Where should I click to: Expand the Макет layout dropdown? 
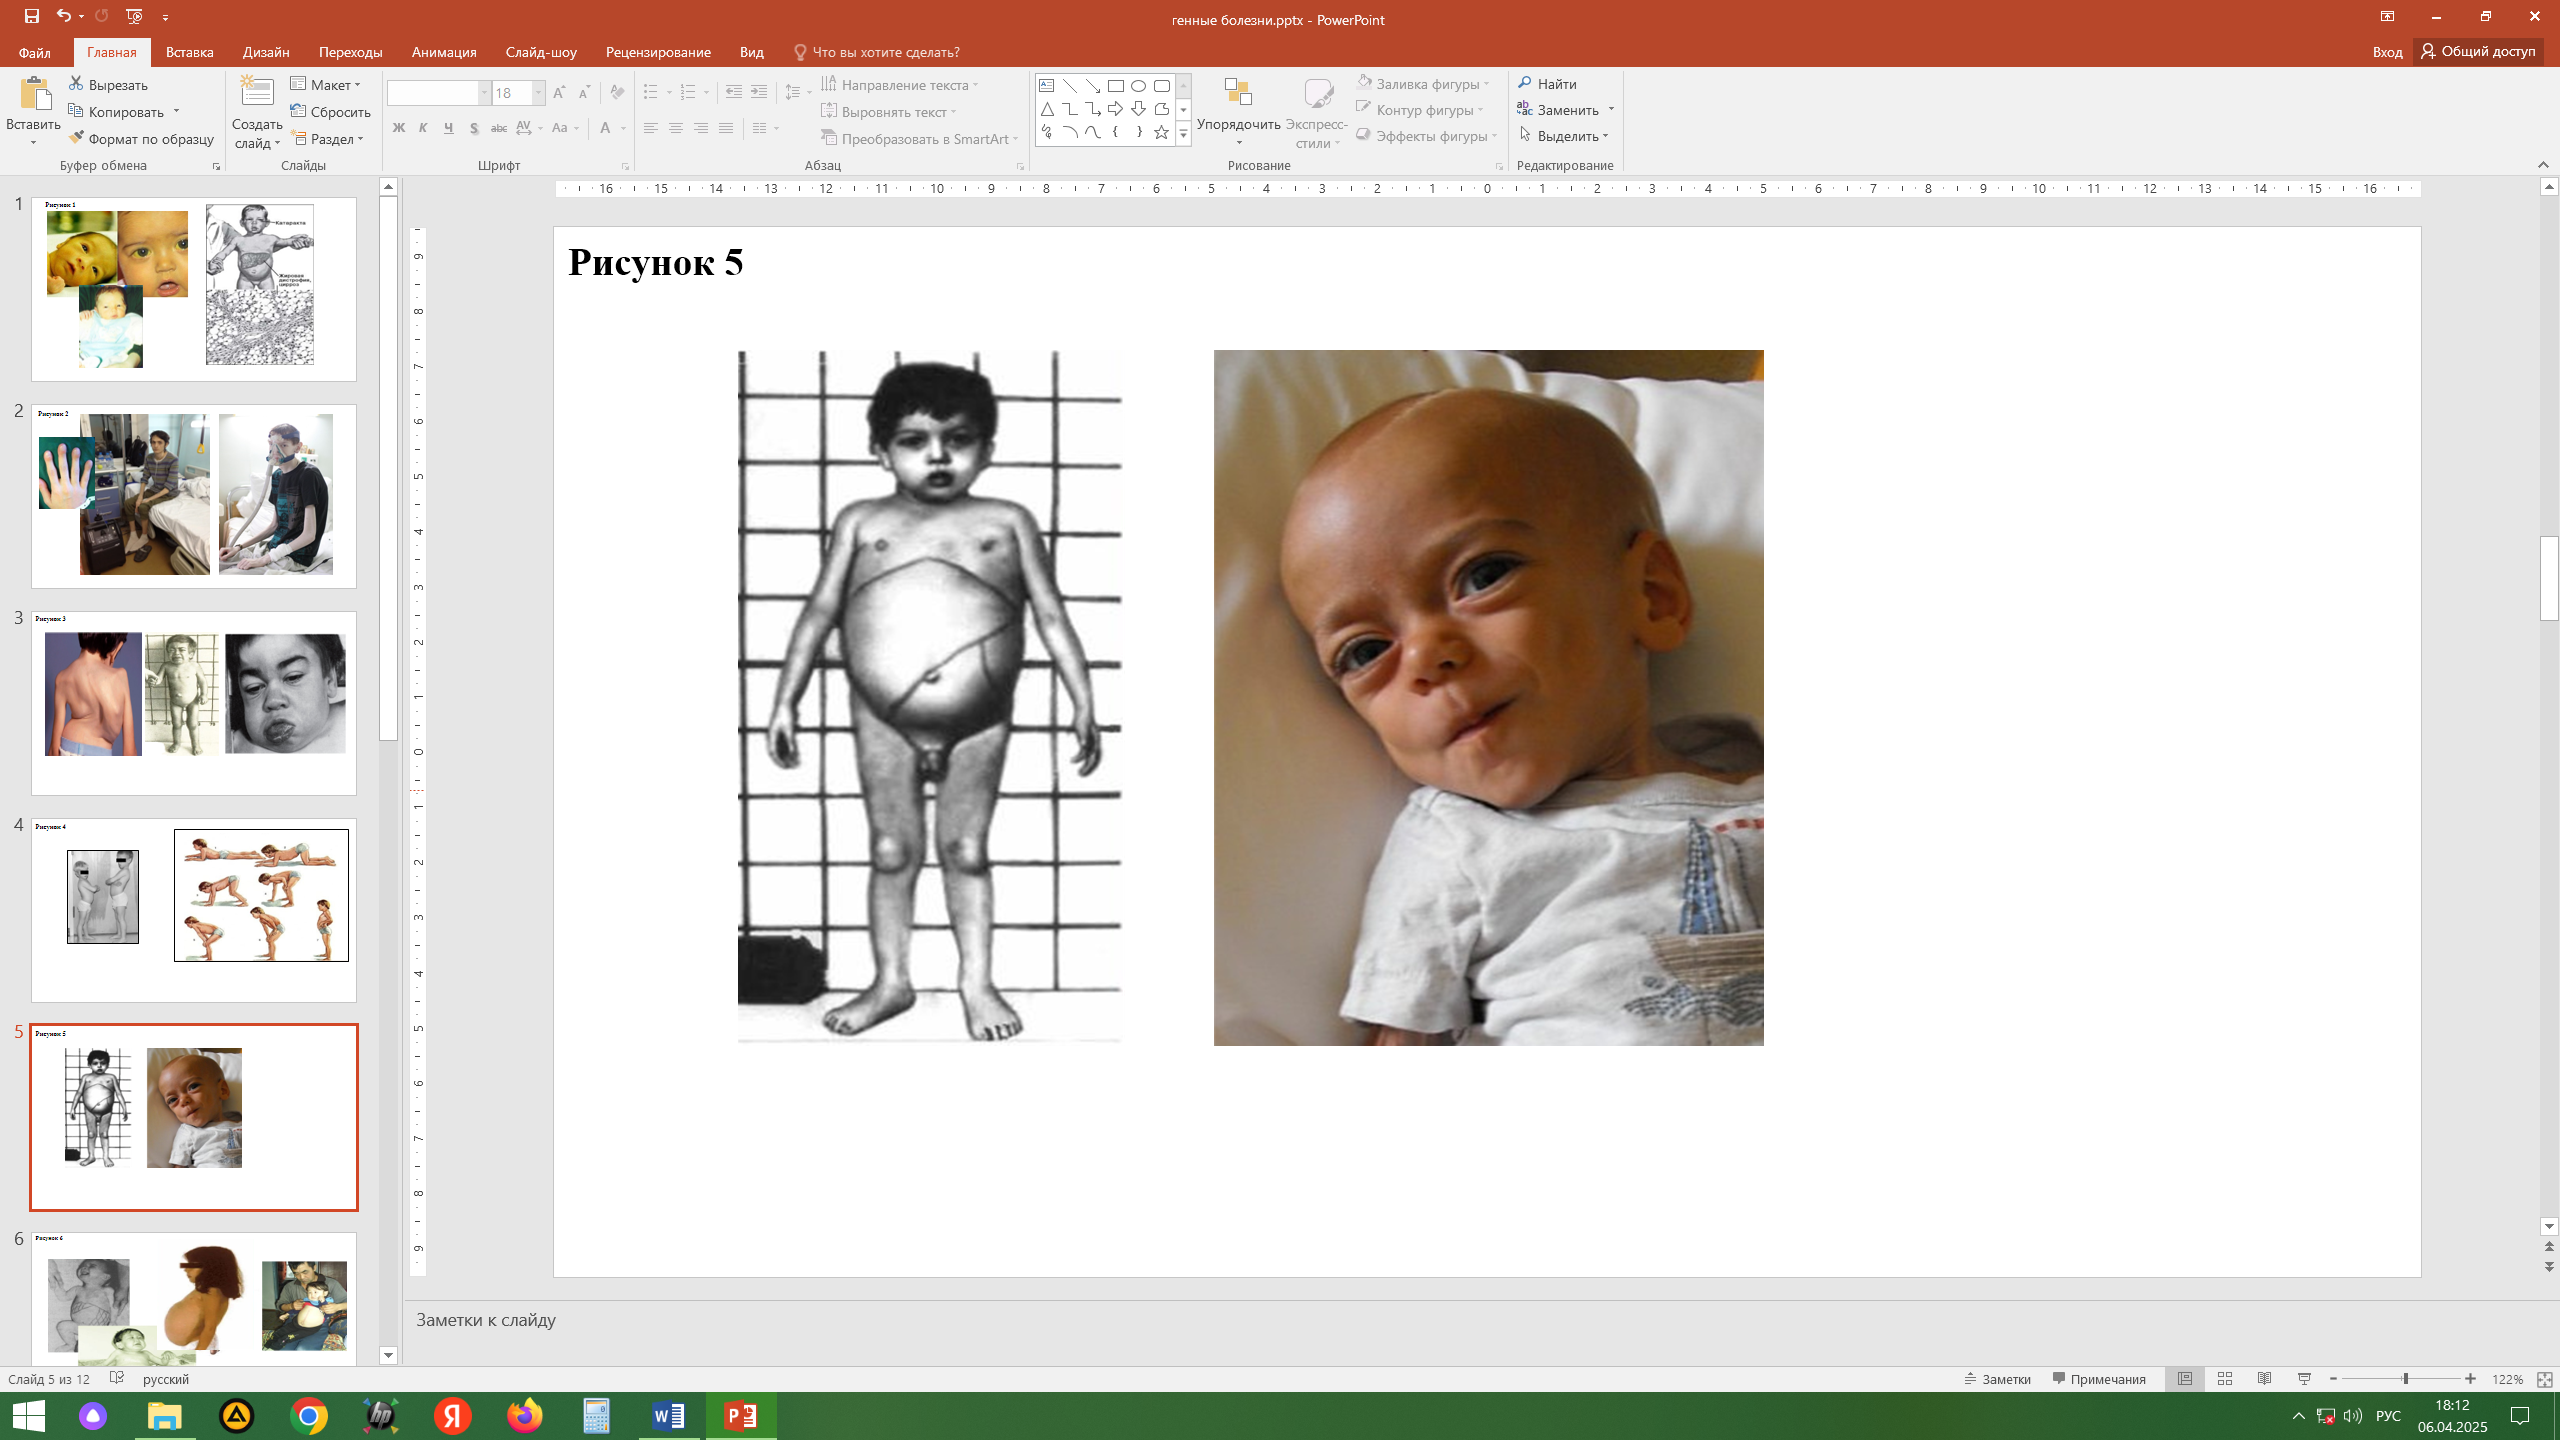[x=326, y=85]
